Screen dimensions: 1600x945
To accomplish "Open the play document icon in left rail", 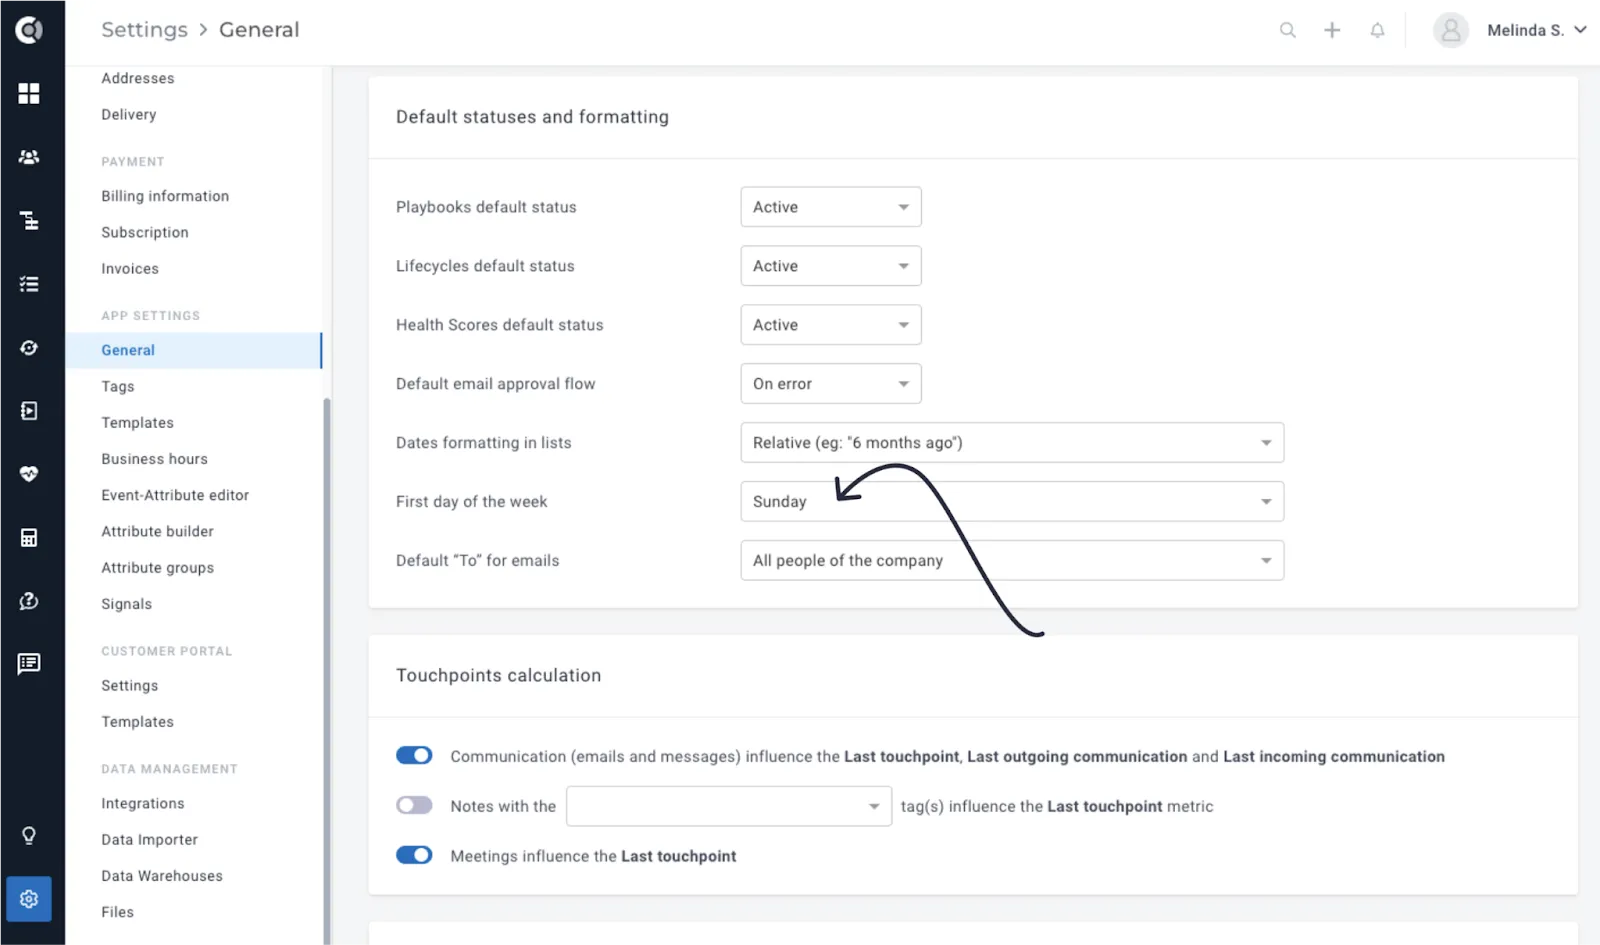I will coord(29,411).
